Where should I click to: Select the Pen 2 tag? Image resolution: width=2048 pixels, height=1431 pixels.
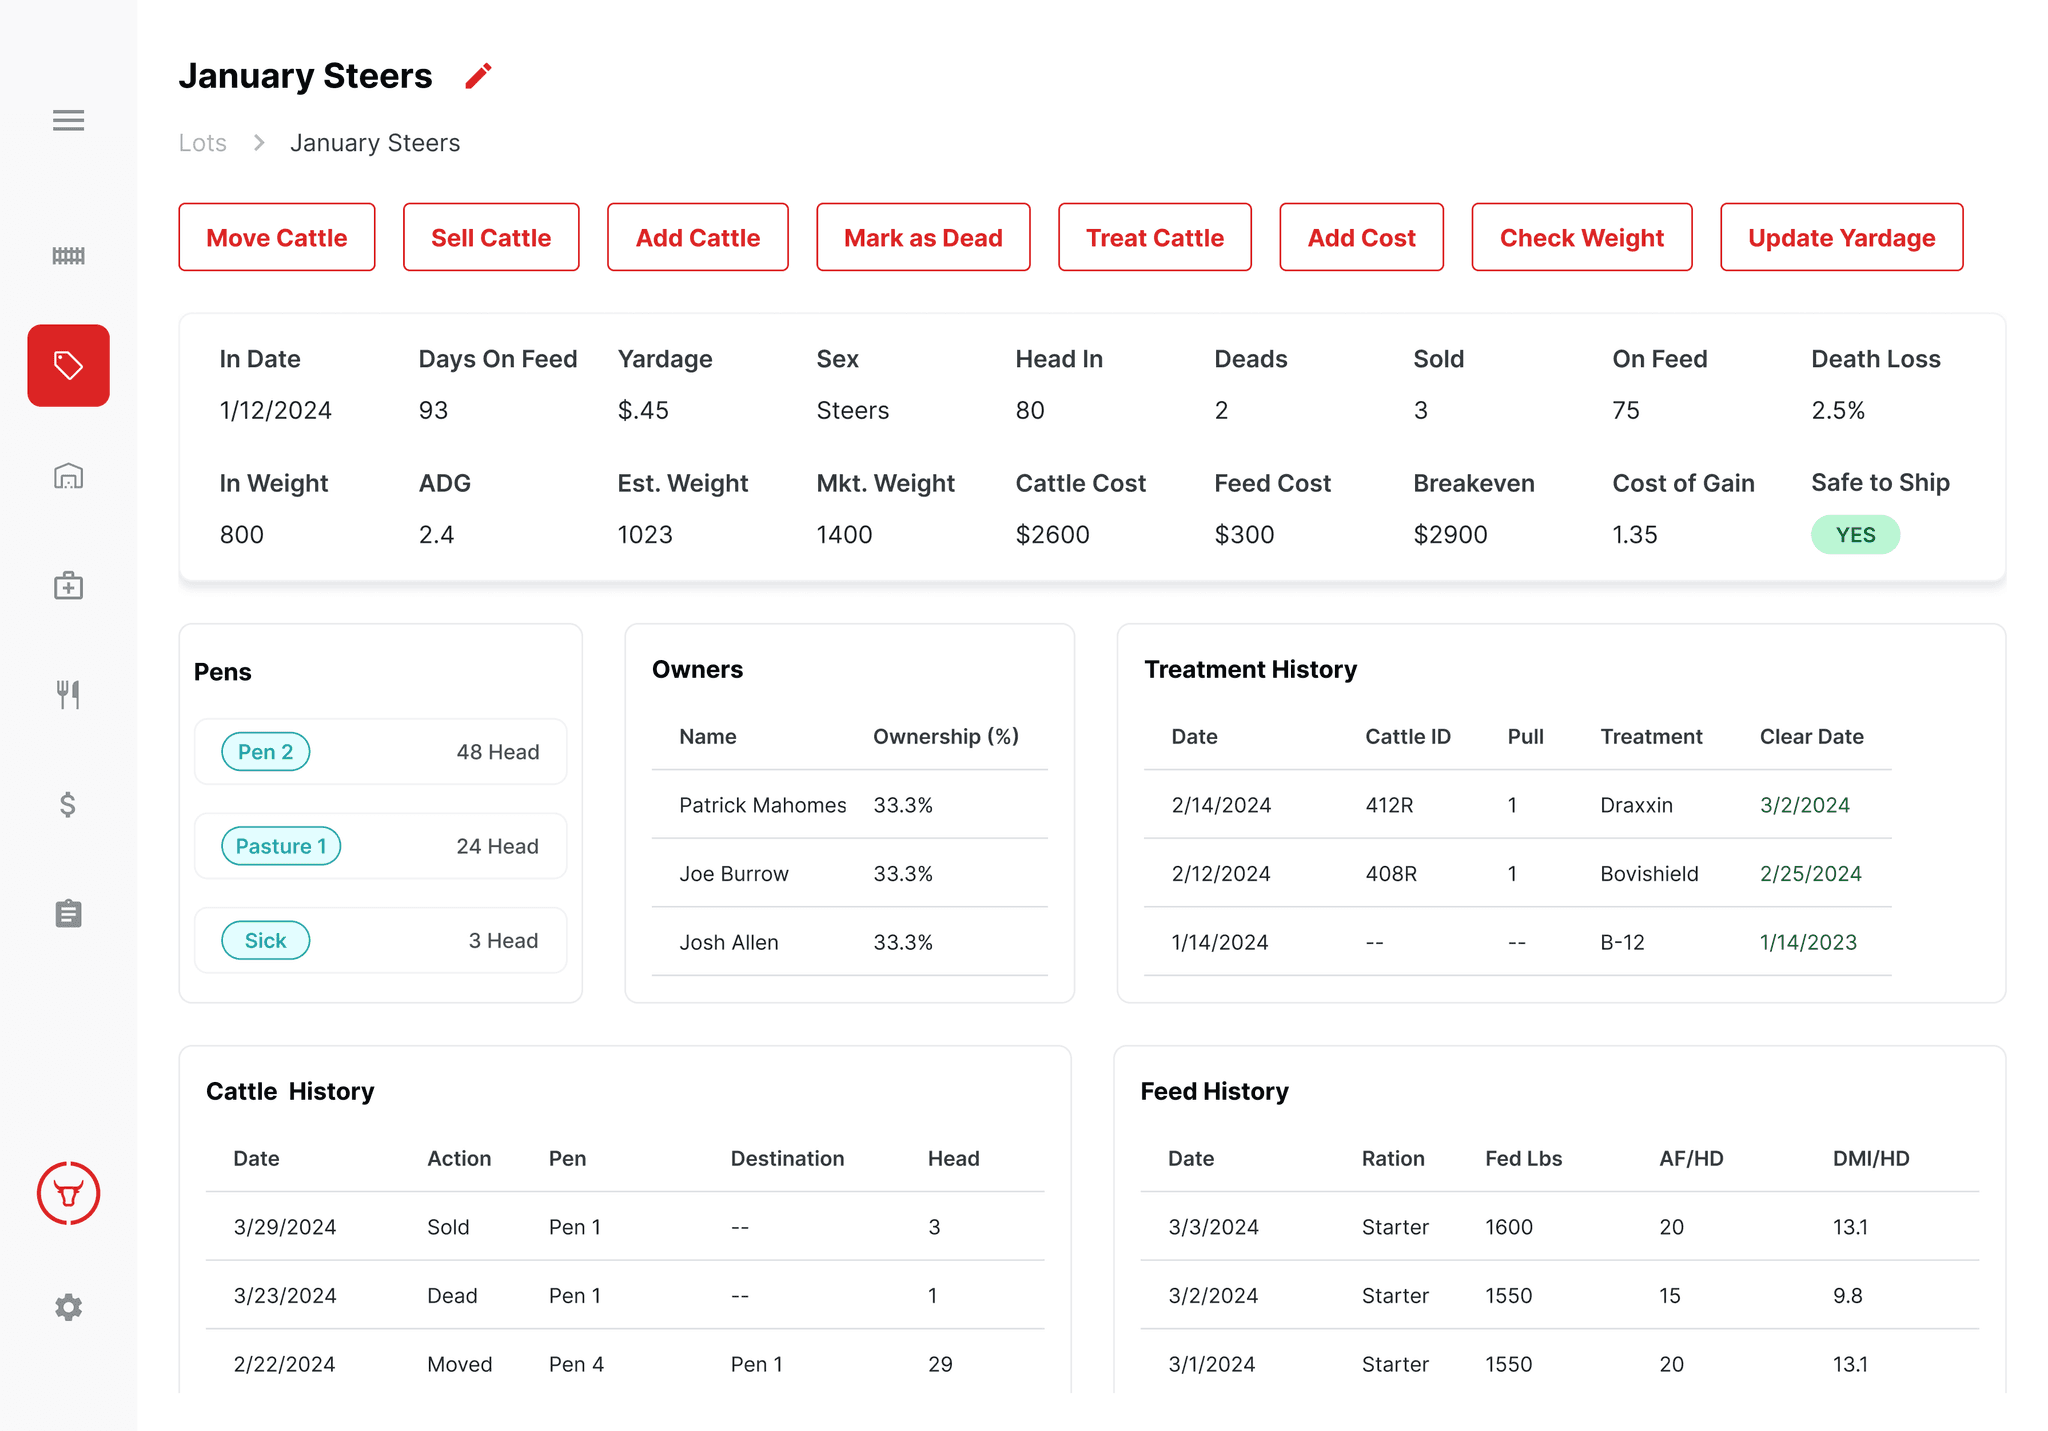[265, 752]
